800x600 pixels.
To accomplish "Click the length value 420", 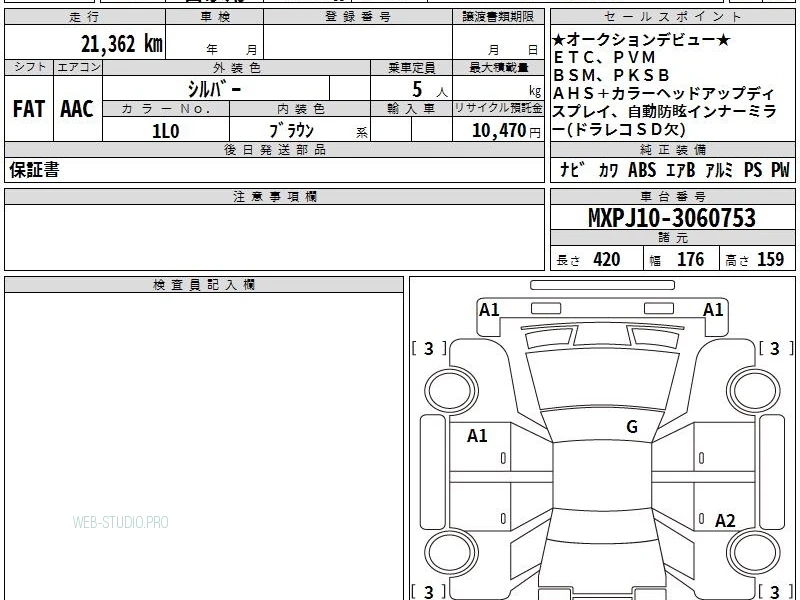I will pyautogui.click(x=607, y=260).
